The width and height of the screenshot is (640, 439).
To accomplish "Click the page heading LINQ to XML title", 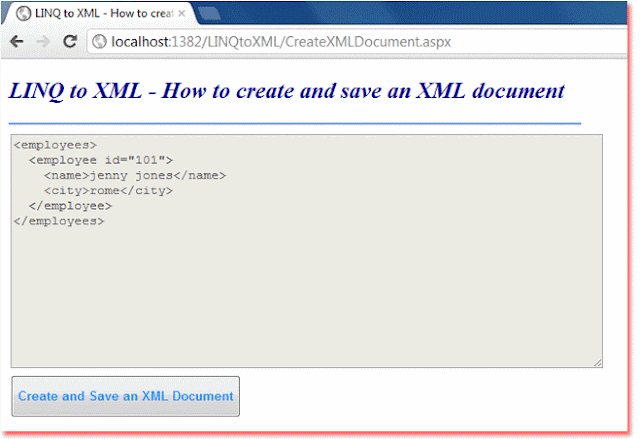I will (287, 91).
